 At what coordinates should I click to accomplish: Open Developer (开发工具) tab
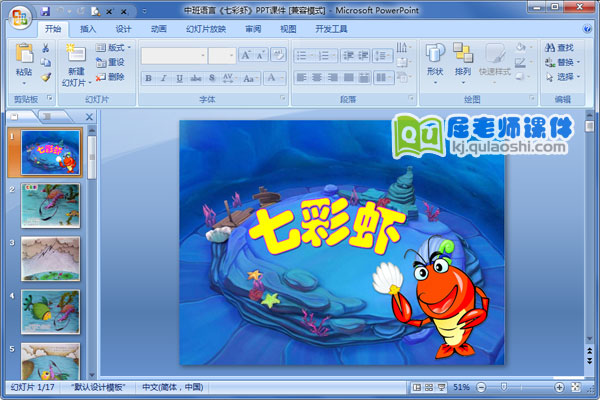331,29
